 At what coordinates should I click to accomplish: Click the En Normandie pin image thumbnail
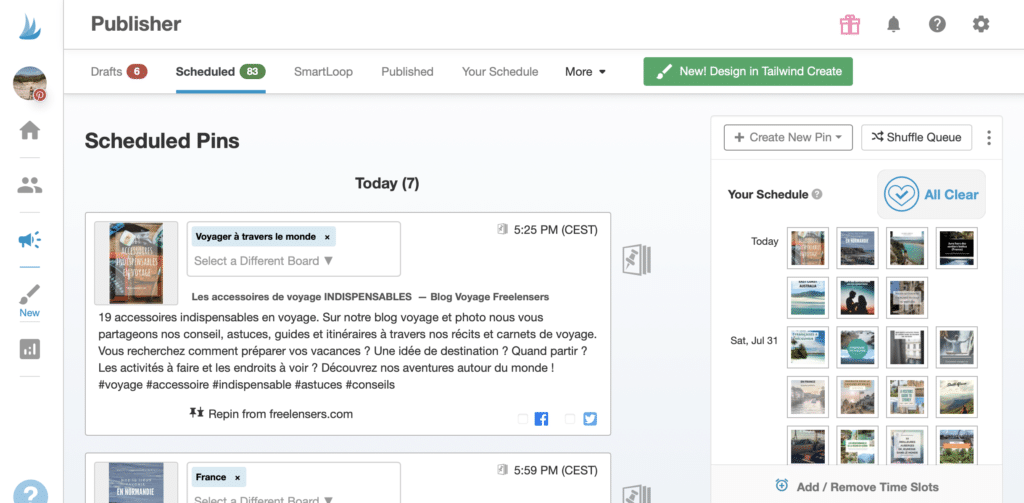136,483
